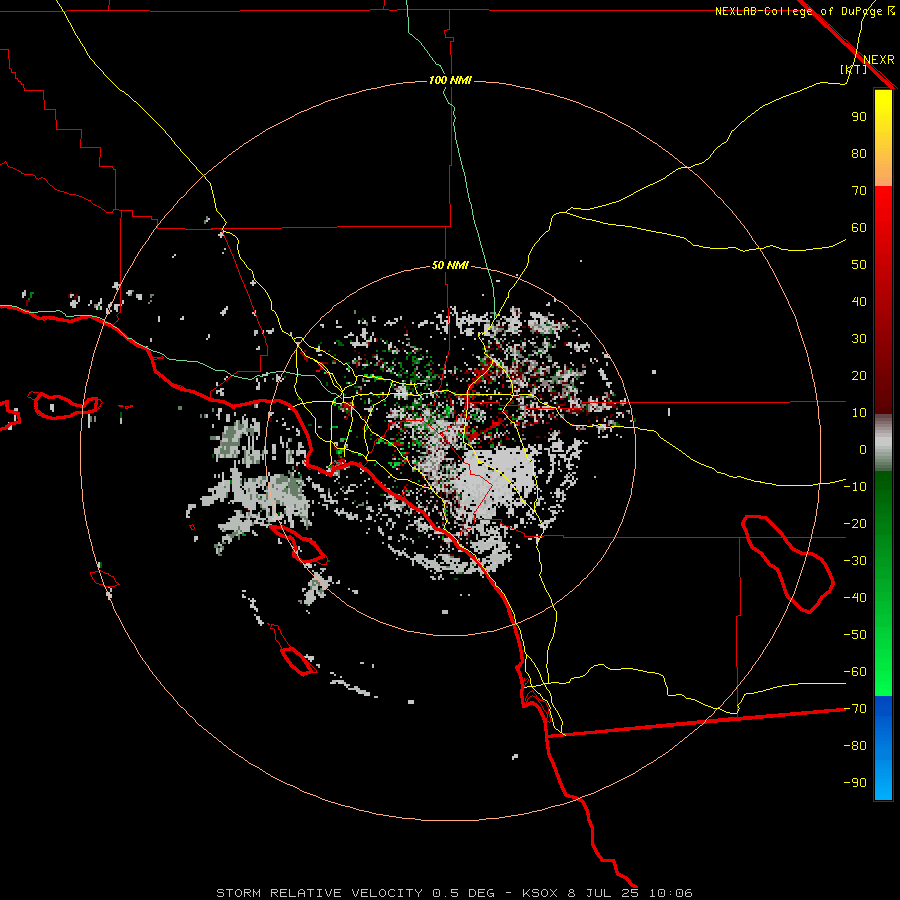The width and height of the screenshot is (900, 900).
Task: Click the 100 NMI range ring label
Action: (450, 80)
